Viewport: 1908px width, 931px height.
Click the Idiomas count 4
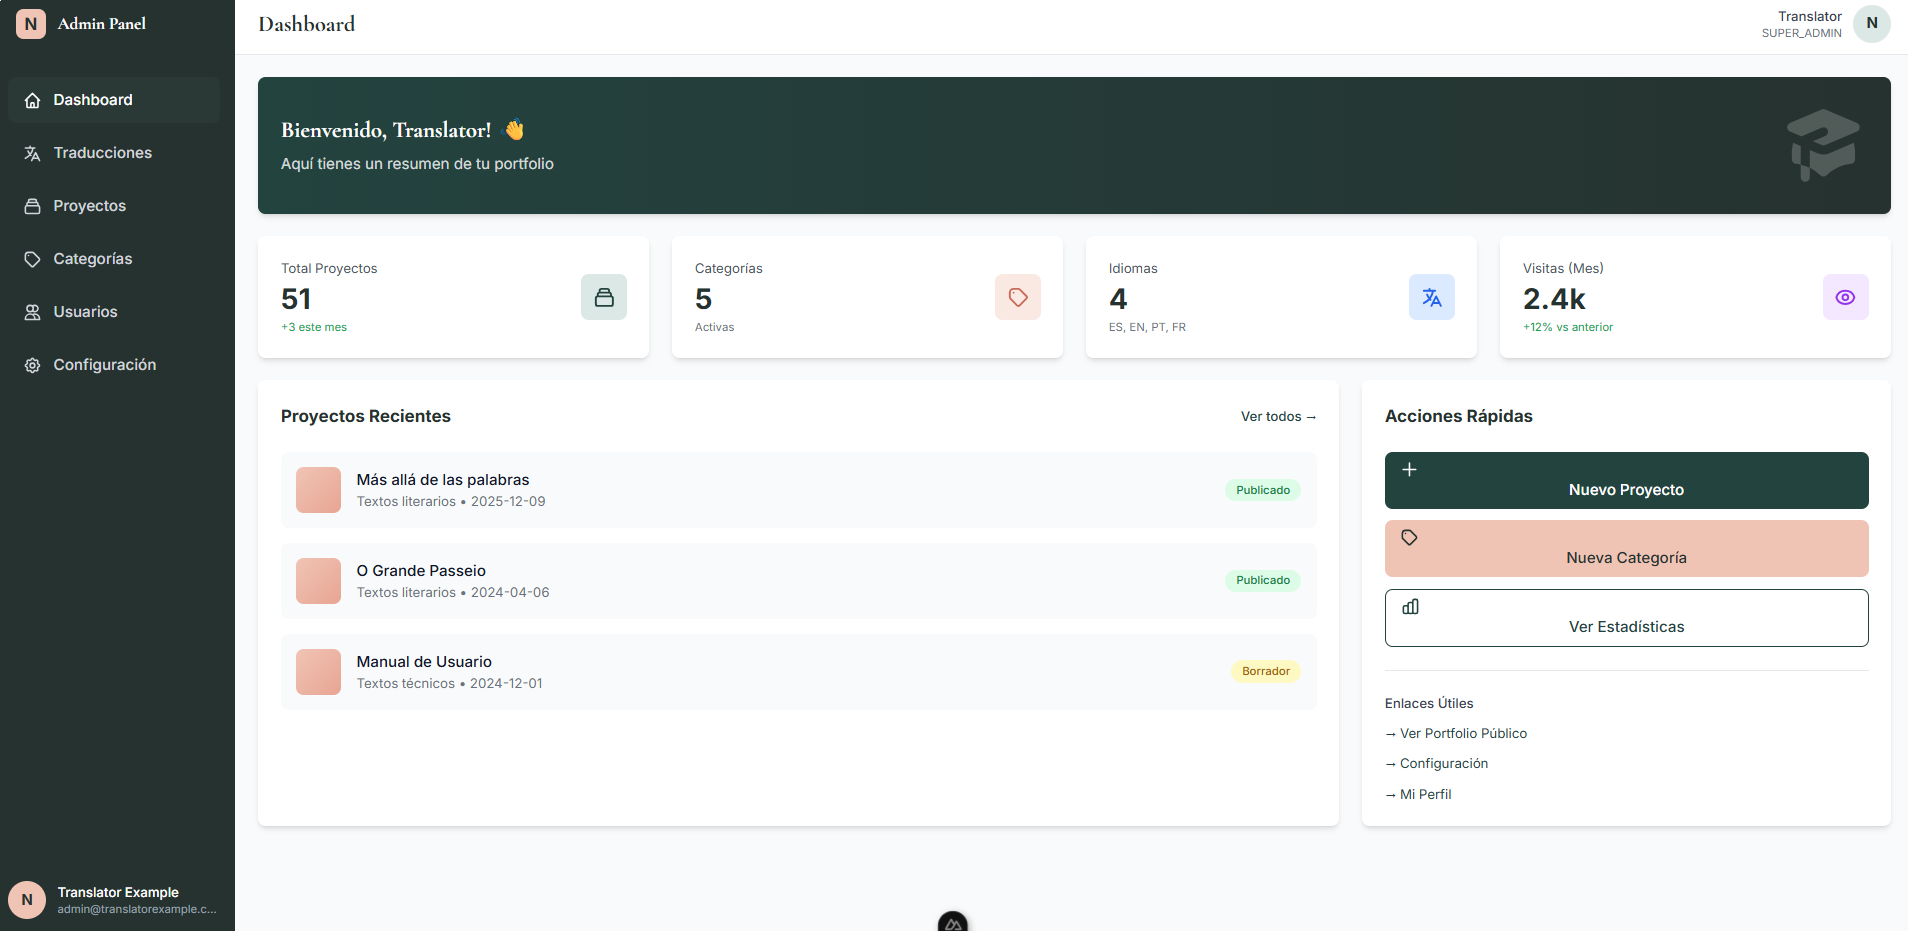point(1118,299)
